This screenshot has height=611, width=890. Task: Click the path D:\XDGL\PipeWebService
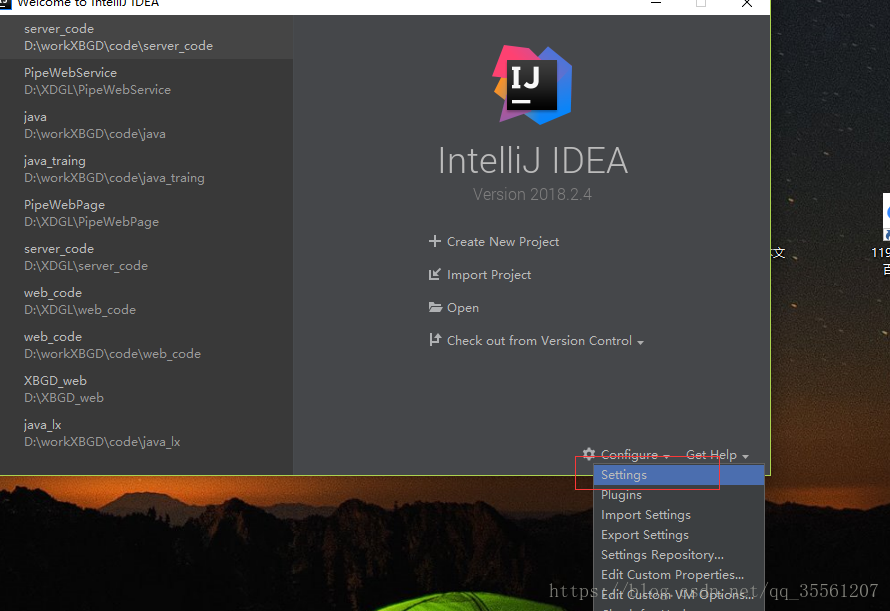(x=97, y=90)
